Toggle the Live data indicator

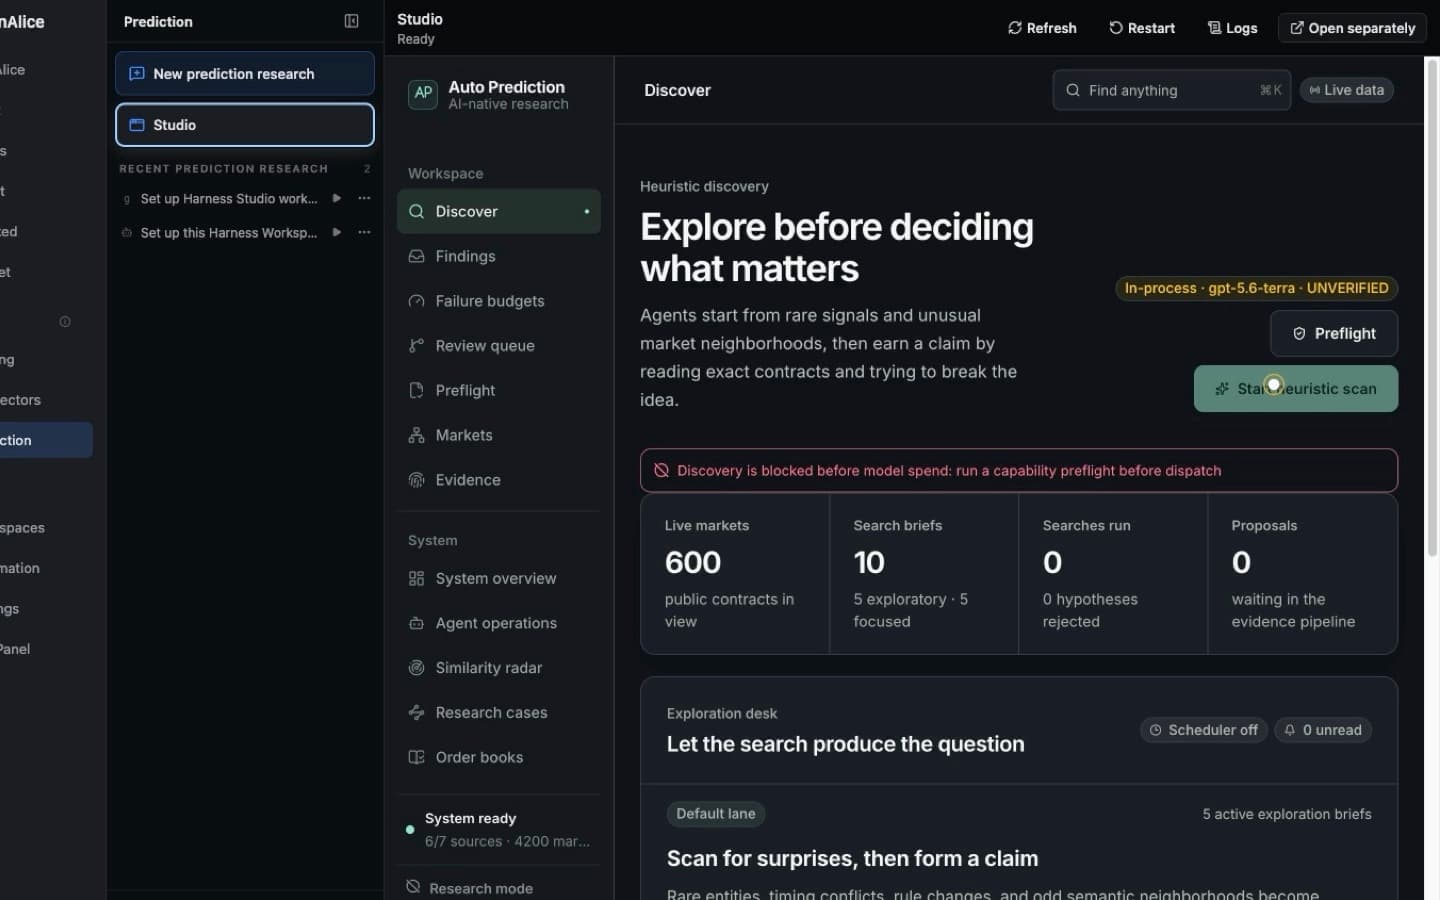coord(1346,90)
